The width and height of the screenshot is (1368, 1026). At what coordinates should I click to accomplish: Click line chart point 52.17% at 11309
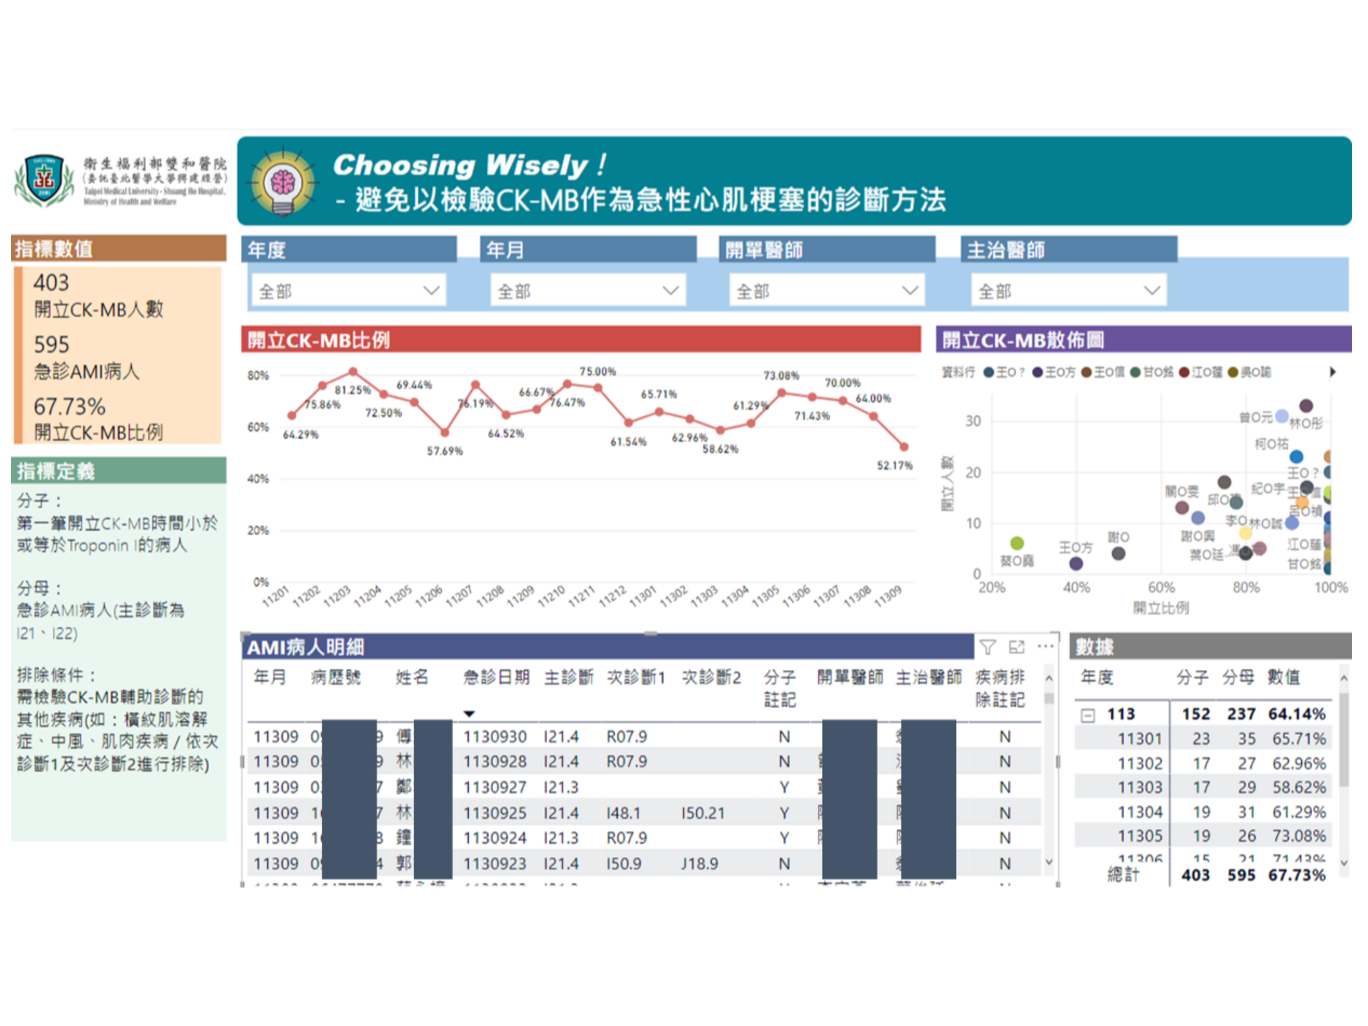904,447
